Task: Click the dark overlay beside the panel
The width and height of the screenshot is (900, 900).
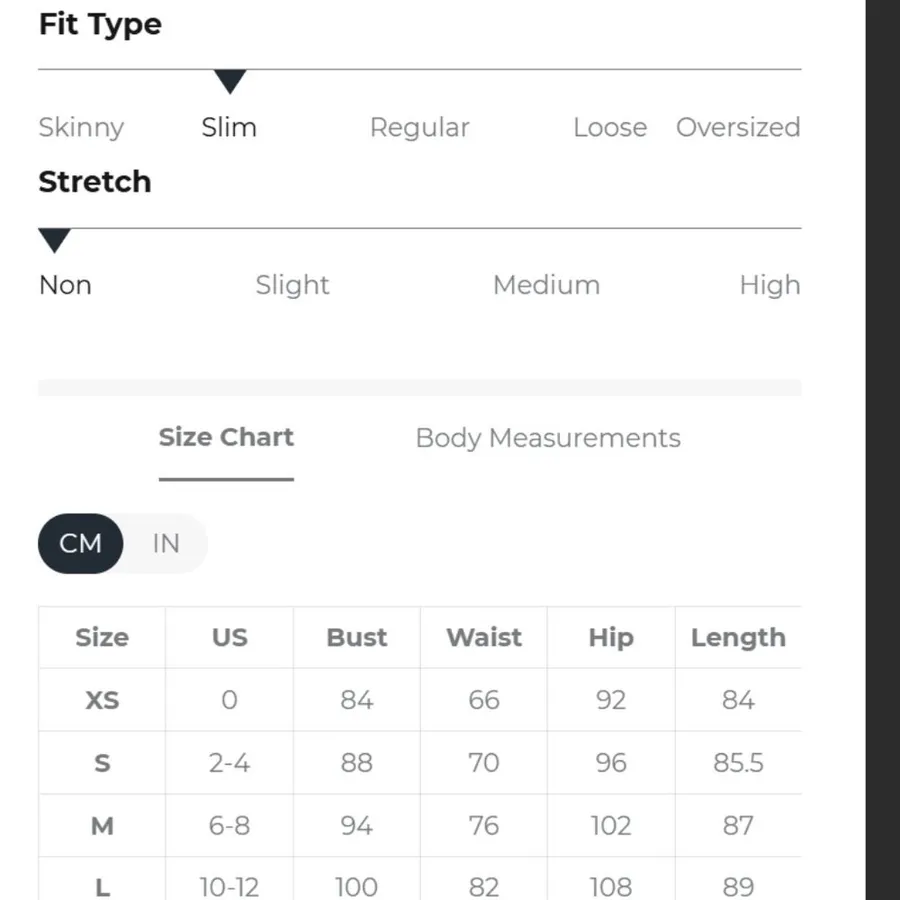Action: (883, 450)
